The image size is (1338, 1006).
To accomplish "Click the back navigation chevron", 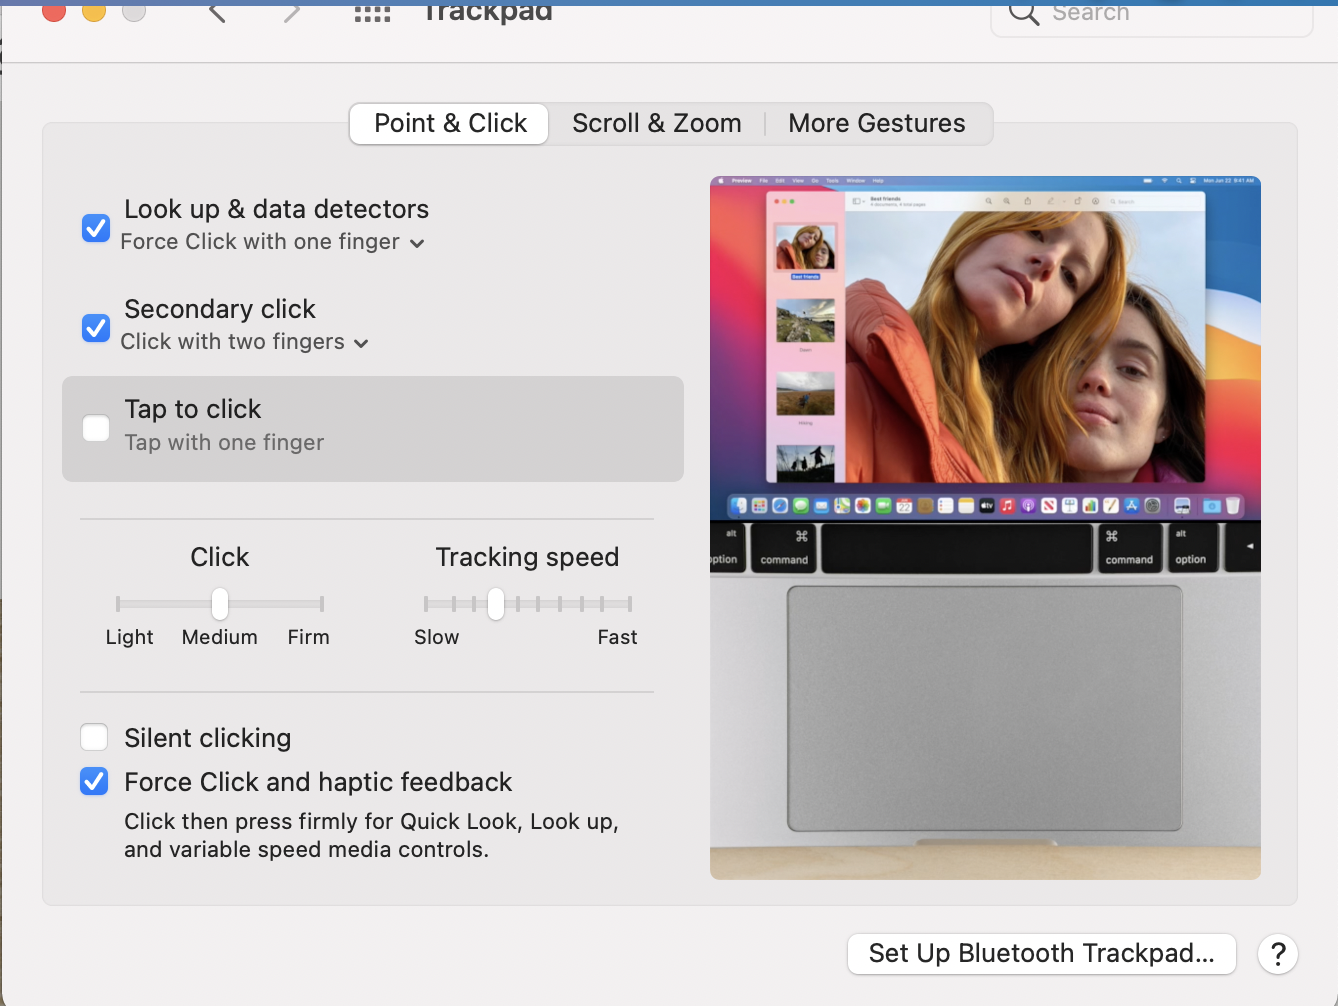I will click(217, 12).
